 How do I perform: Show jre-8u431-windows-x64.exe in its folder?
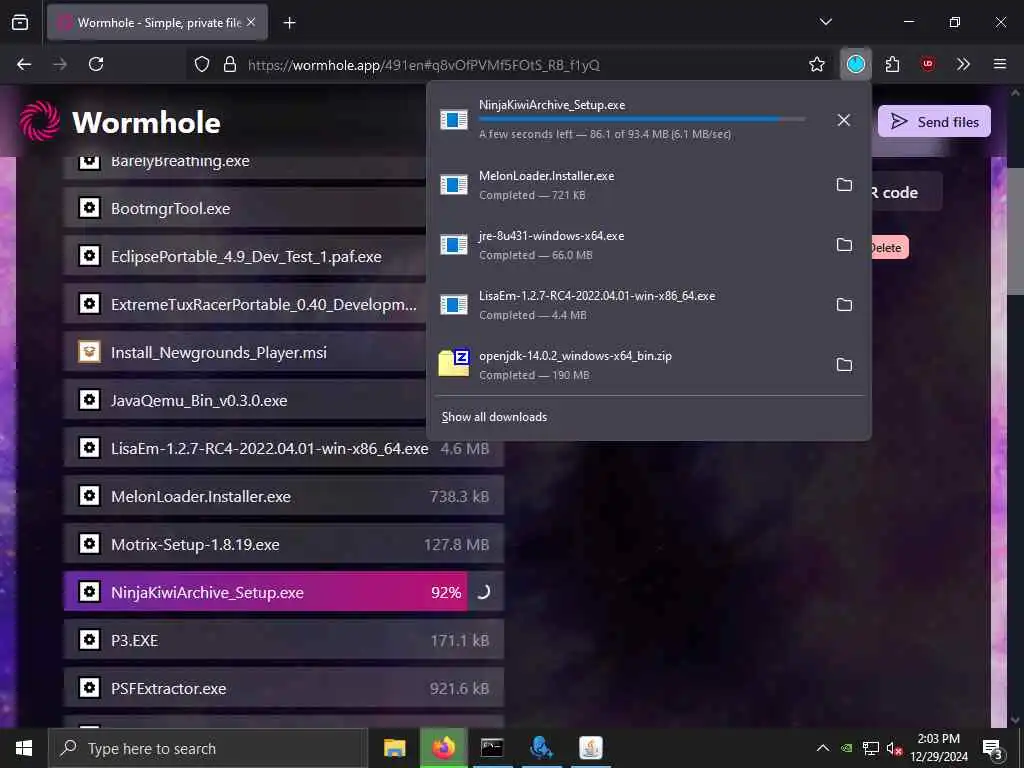click(844, 245)
